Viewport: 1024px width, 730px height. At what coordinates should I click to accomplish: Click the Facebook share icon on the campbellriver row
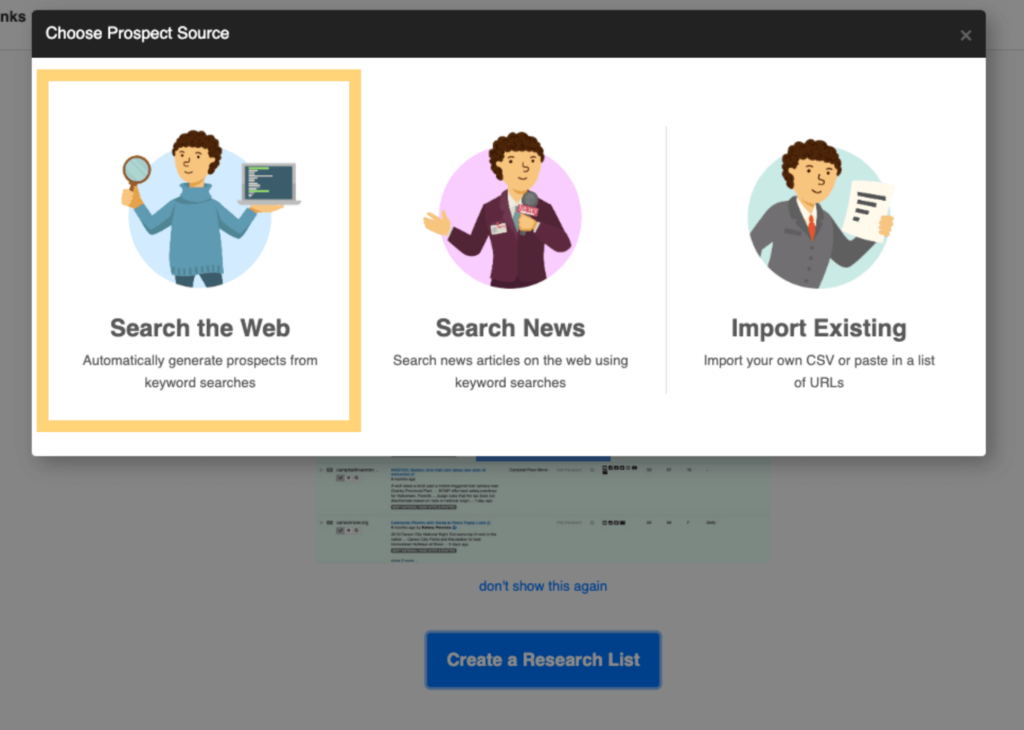618,469
